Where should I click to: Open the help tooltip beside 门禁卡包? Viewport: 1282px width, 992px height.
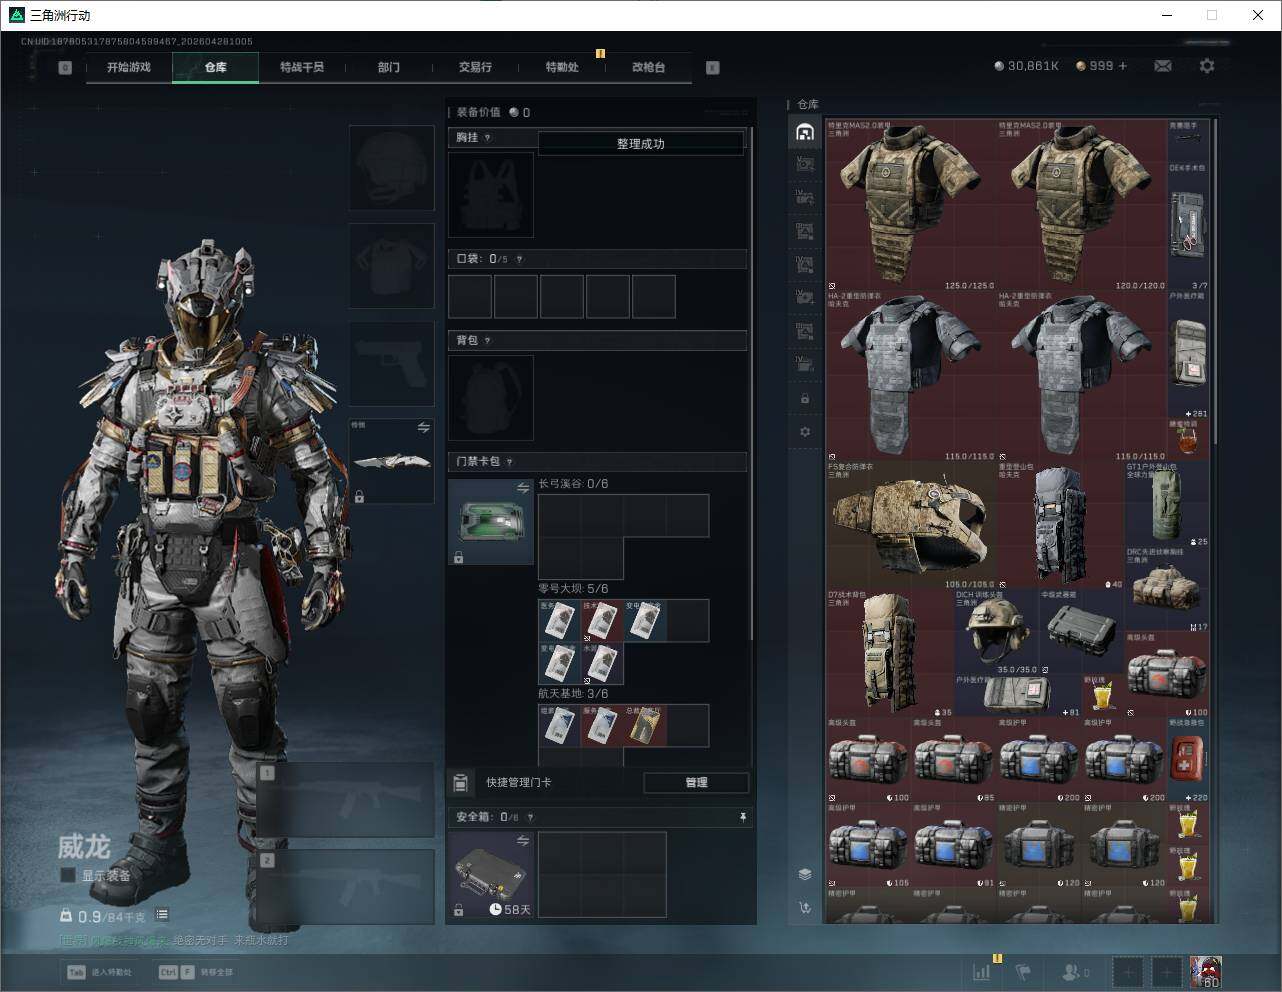tap(510, 462)
